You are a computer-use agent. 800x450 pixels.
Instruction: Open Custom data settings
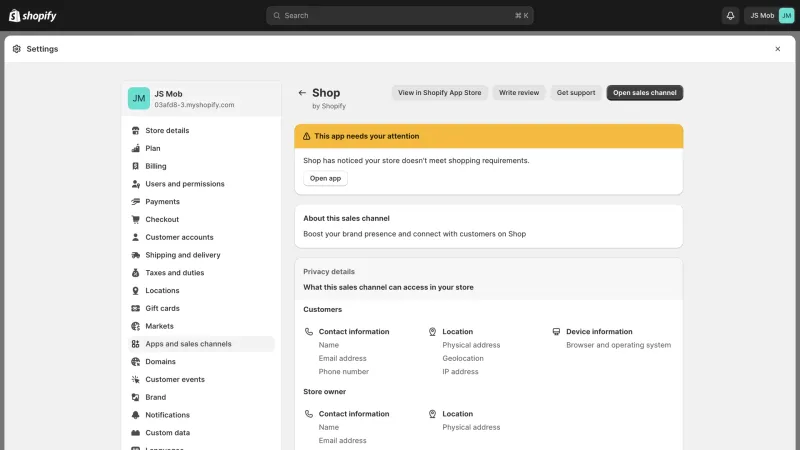point(202,433)
